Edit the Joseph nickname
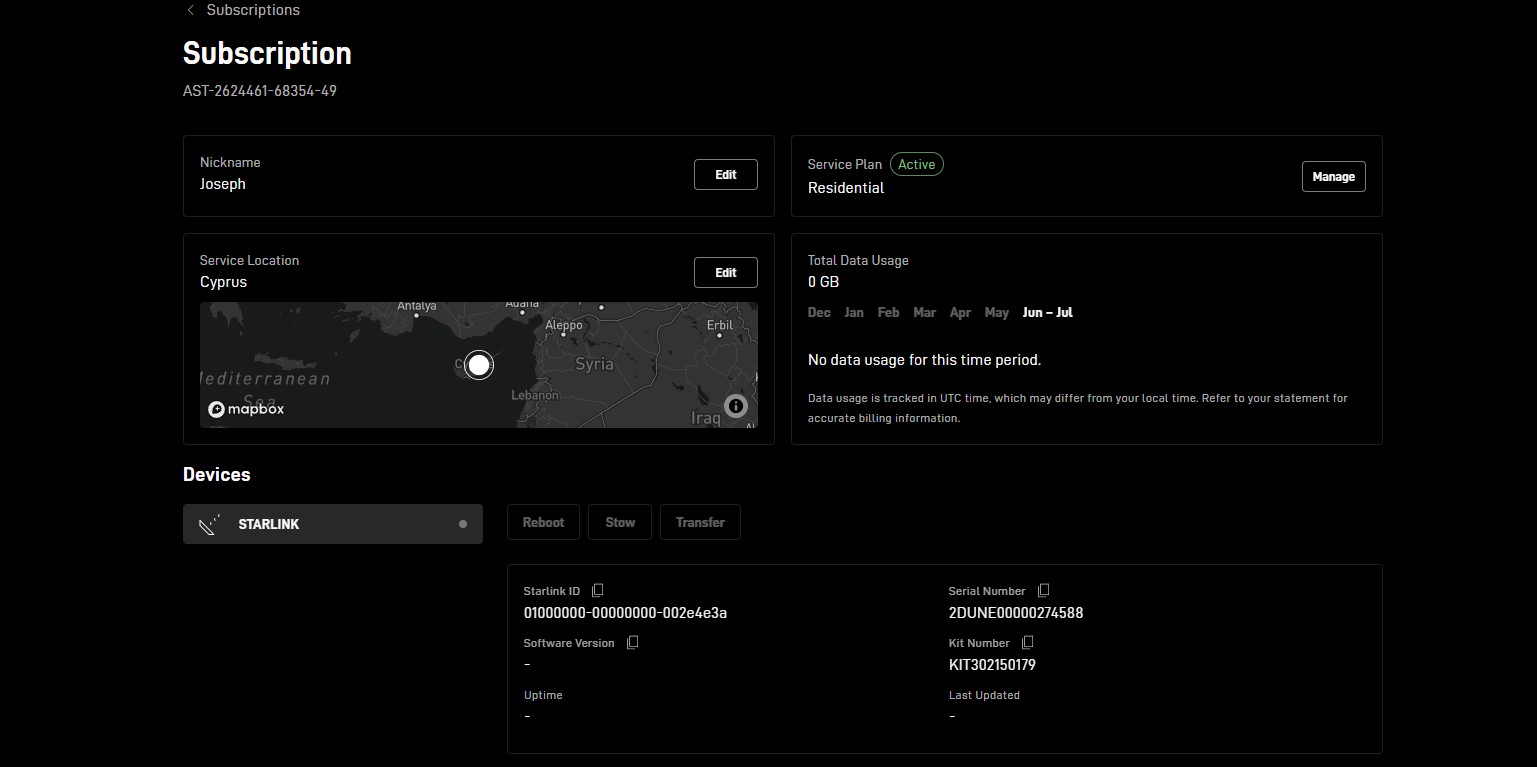The height and width of the screenshot is (767, 1537). point(725,175)
